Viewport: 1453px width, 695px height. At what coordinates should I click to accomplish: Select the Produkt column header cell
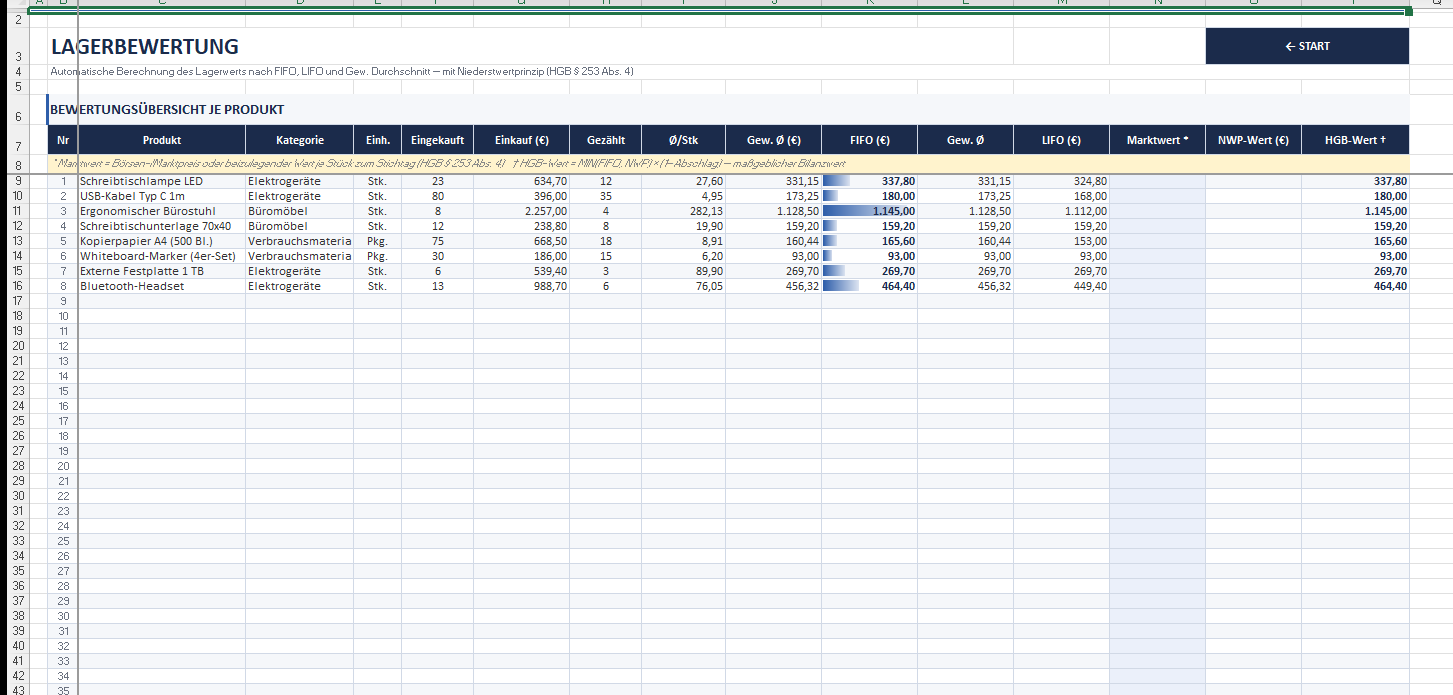tap(162, 140)
